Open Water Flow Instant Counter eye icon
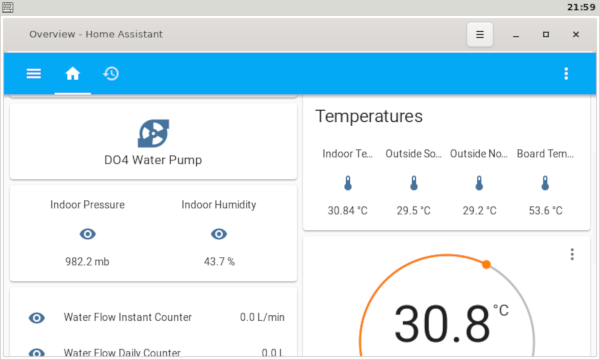 point(37,318)
